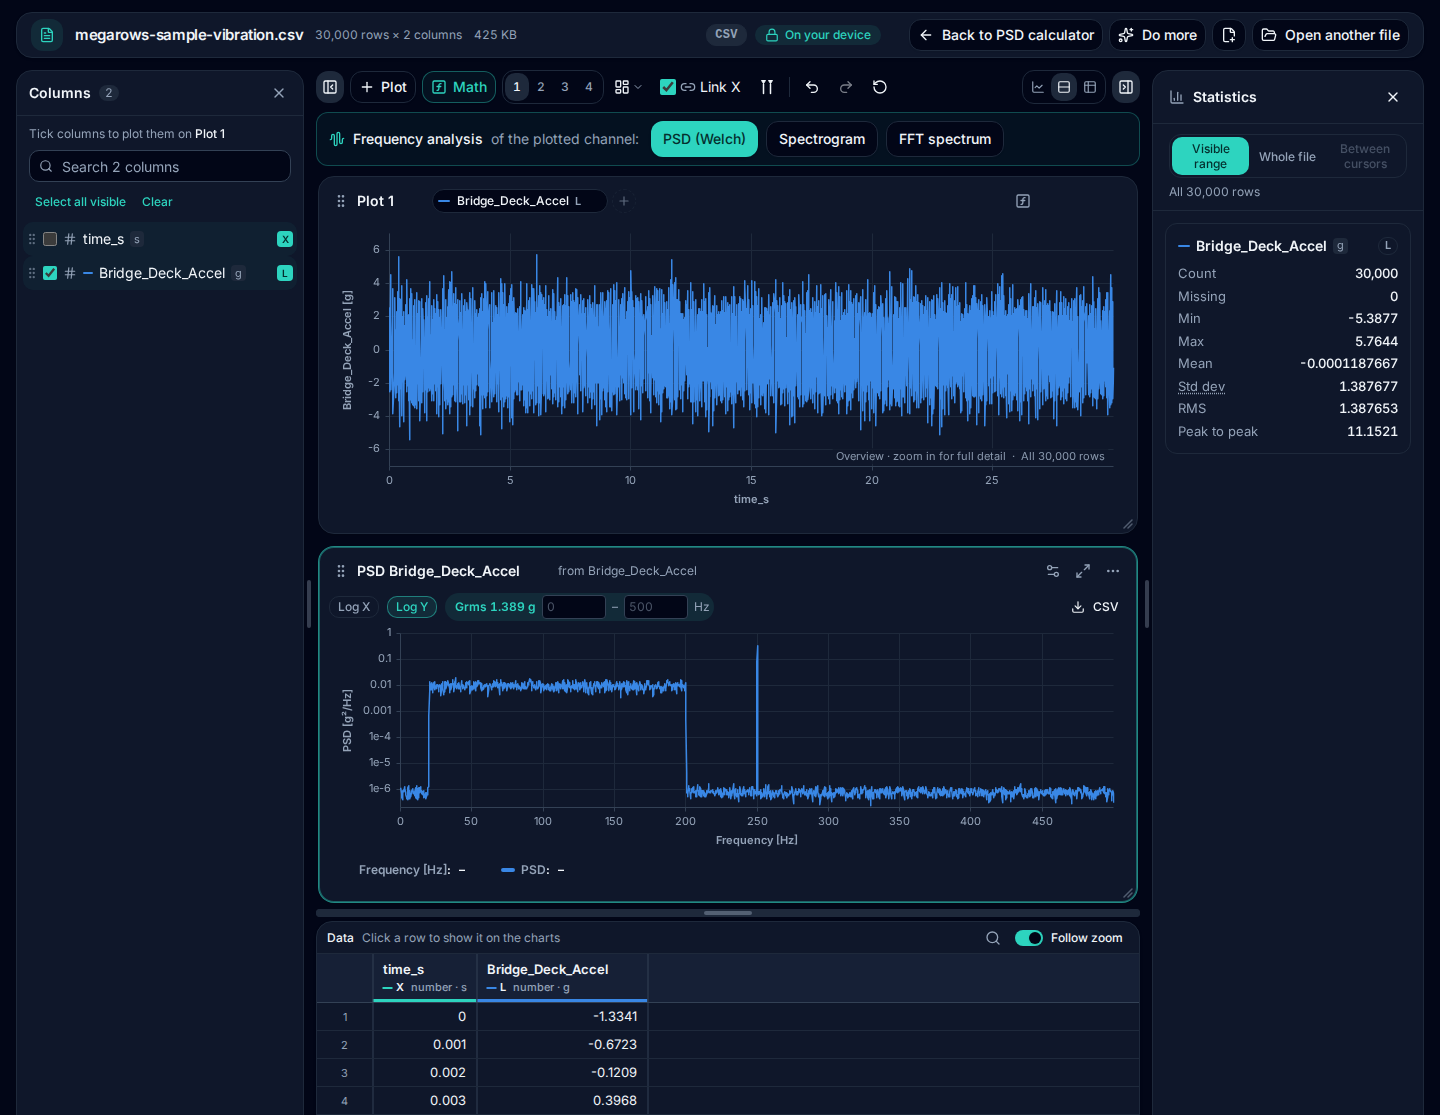
Task: Focus the Search 2 columns field
Action: (160, 166)
